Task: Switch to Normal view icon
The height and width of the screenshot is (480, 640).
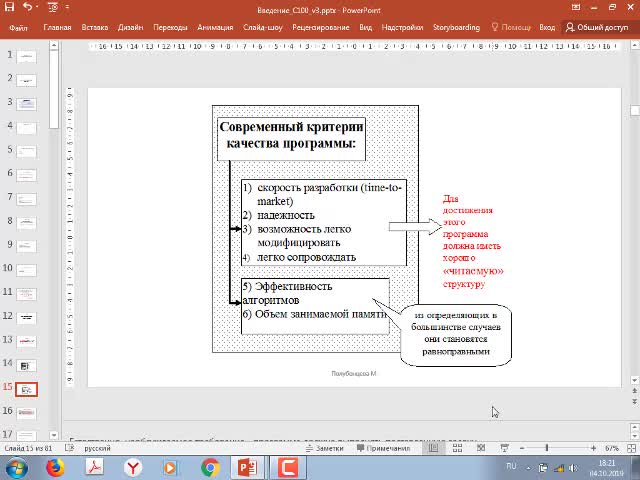Action: click(433, 448)
